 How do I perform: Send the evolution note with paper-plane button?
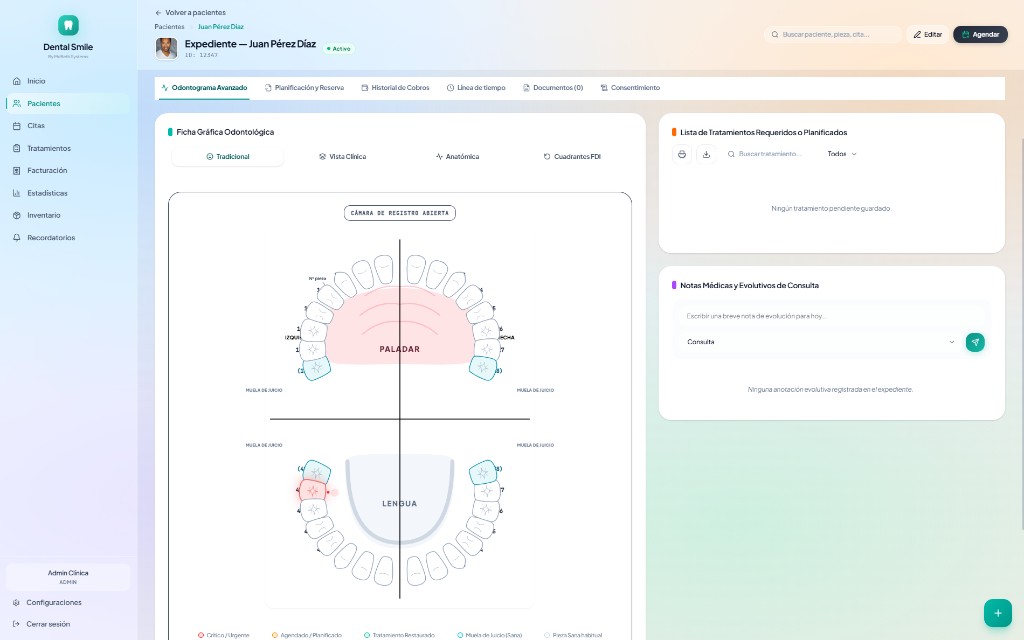(975, 342)
